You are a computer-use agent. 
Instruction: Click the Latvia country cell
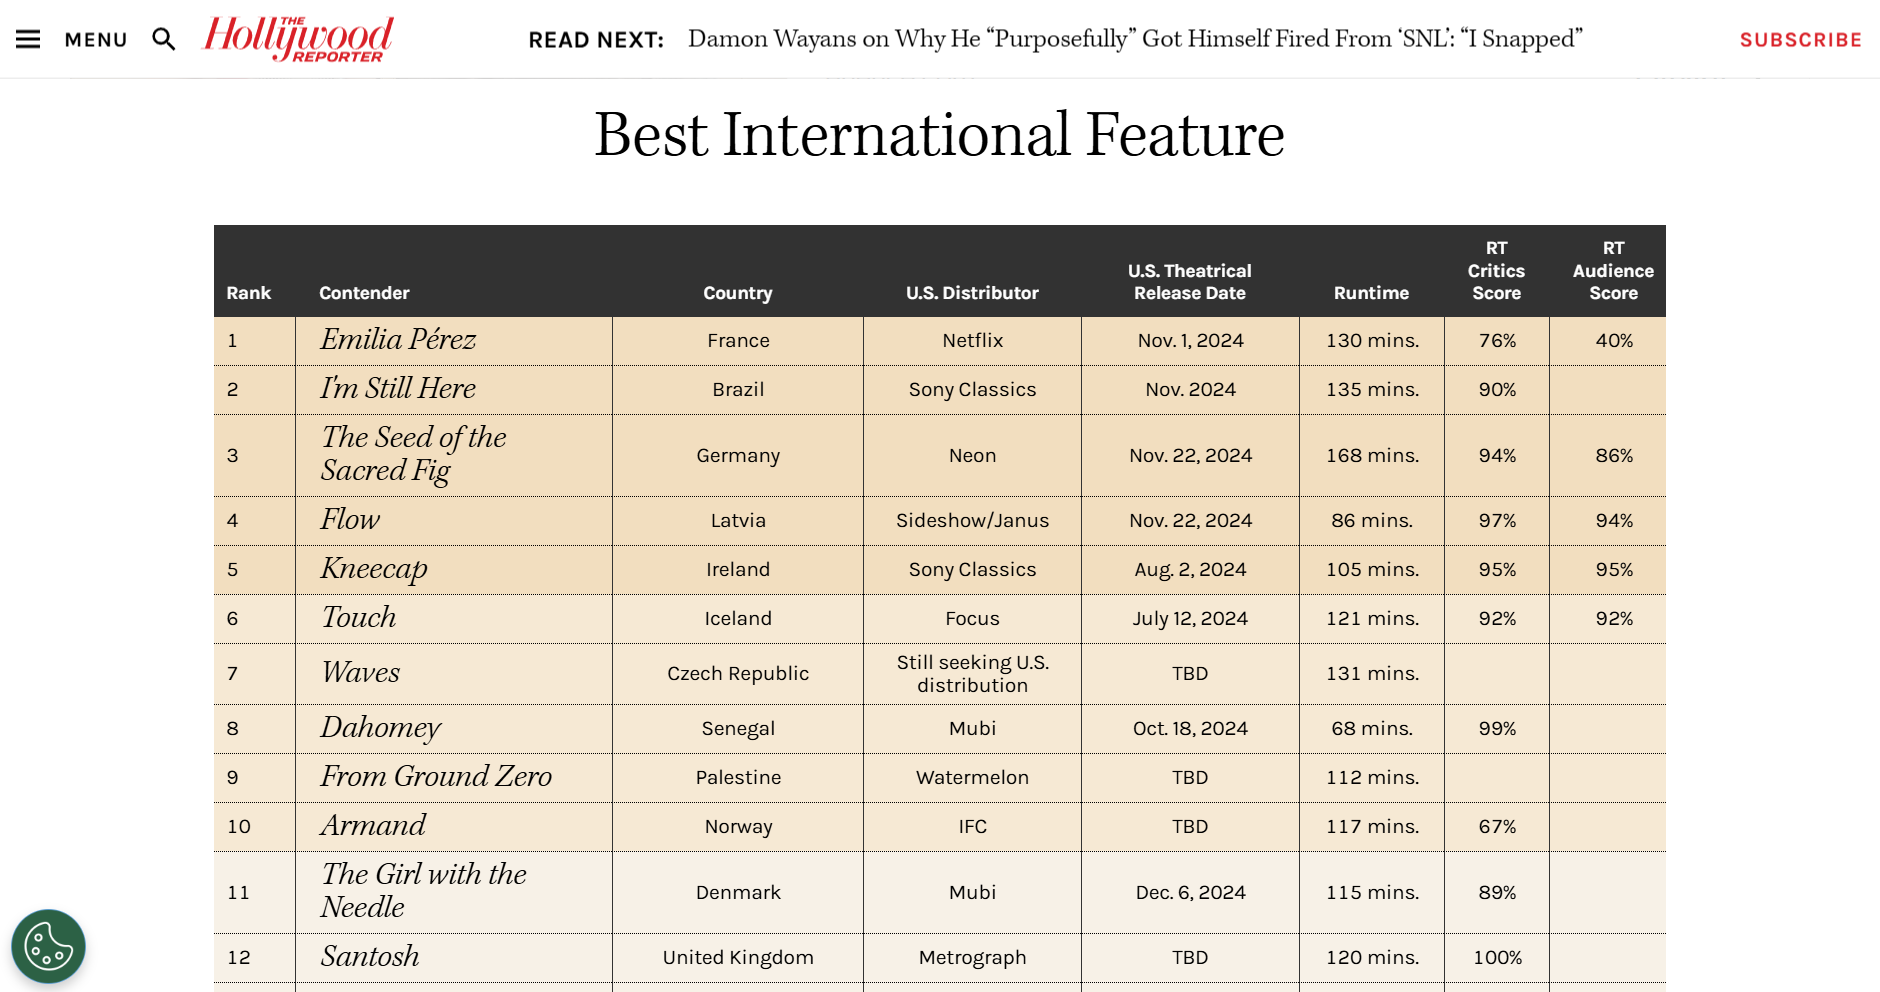coord(738,521)
